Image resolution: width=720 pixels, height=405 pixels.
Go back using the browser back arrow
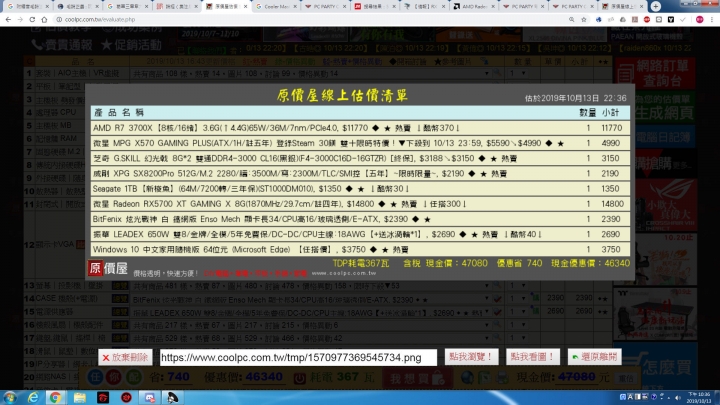pos(8,20)
